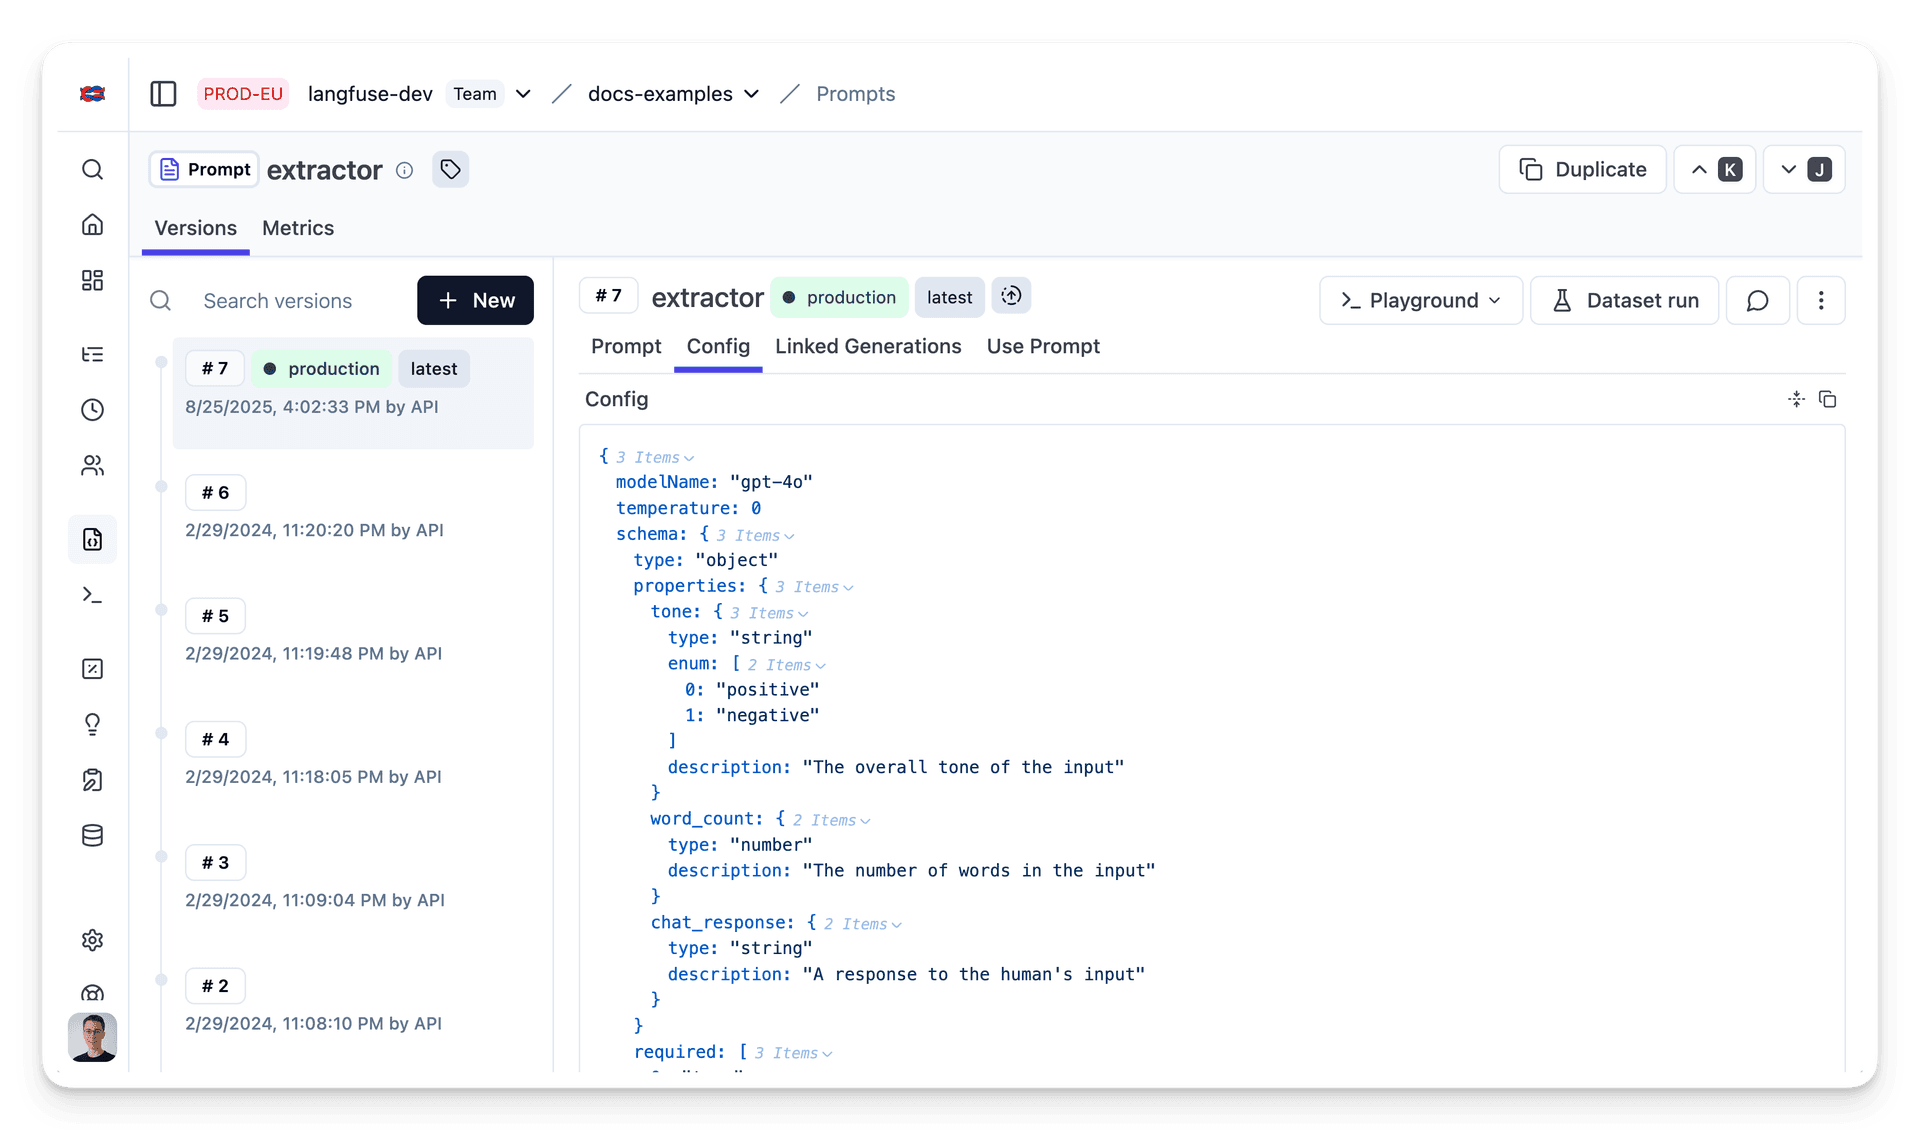Click the Search versions input field
Image resolution: width=1920 pixels, height=1130 pixels.
click(278, 301)
